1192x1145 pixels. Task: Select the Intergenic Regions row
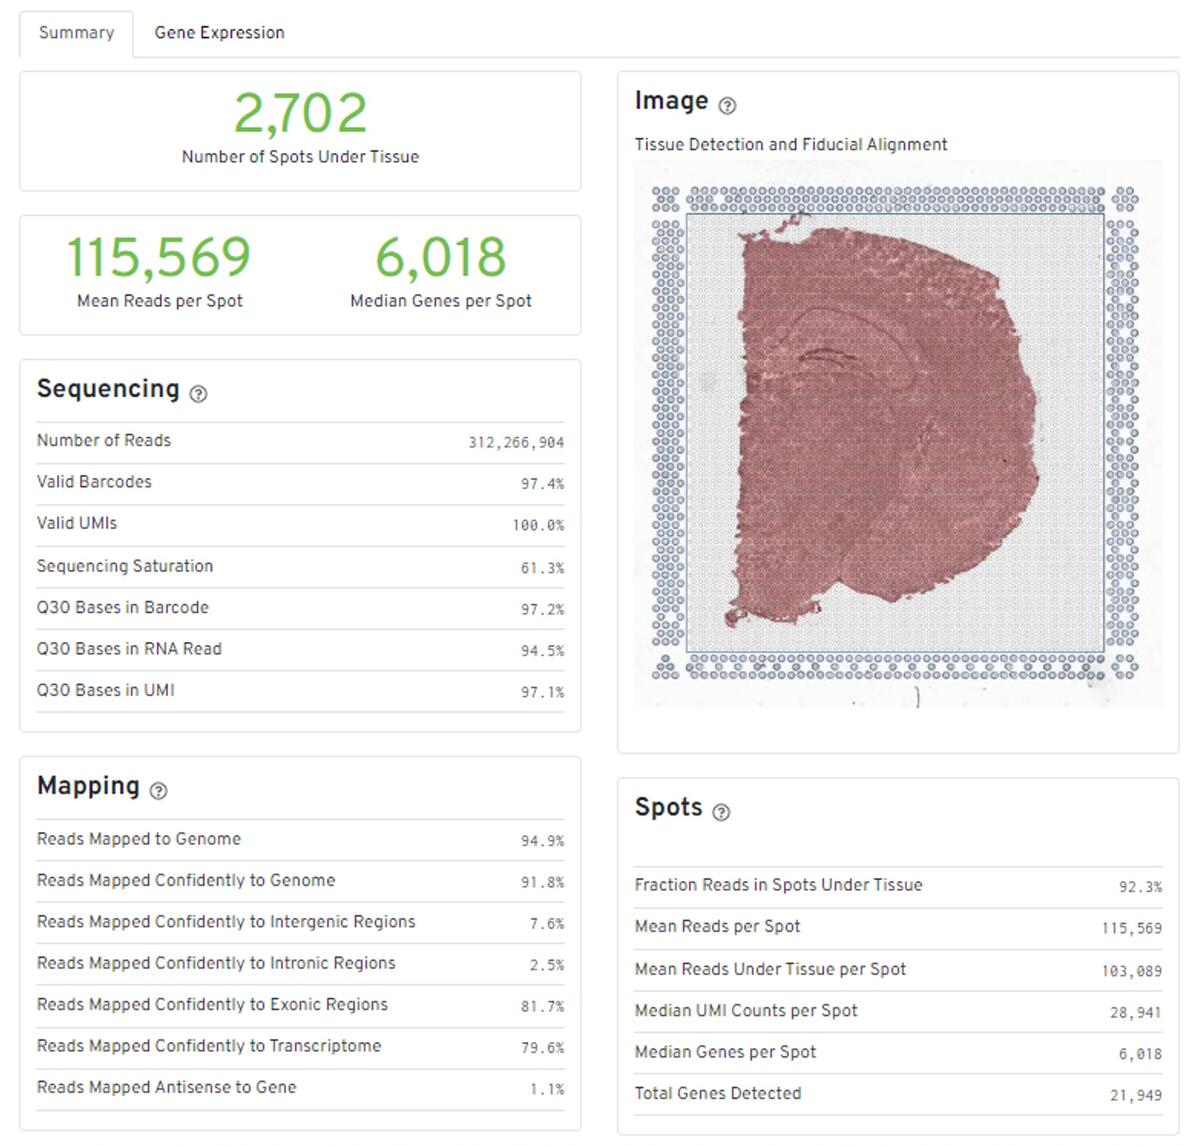(300, 923)
